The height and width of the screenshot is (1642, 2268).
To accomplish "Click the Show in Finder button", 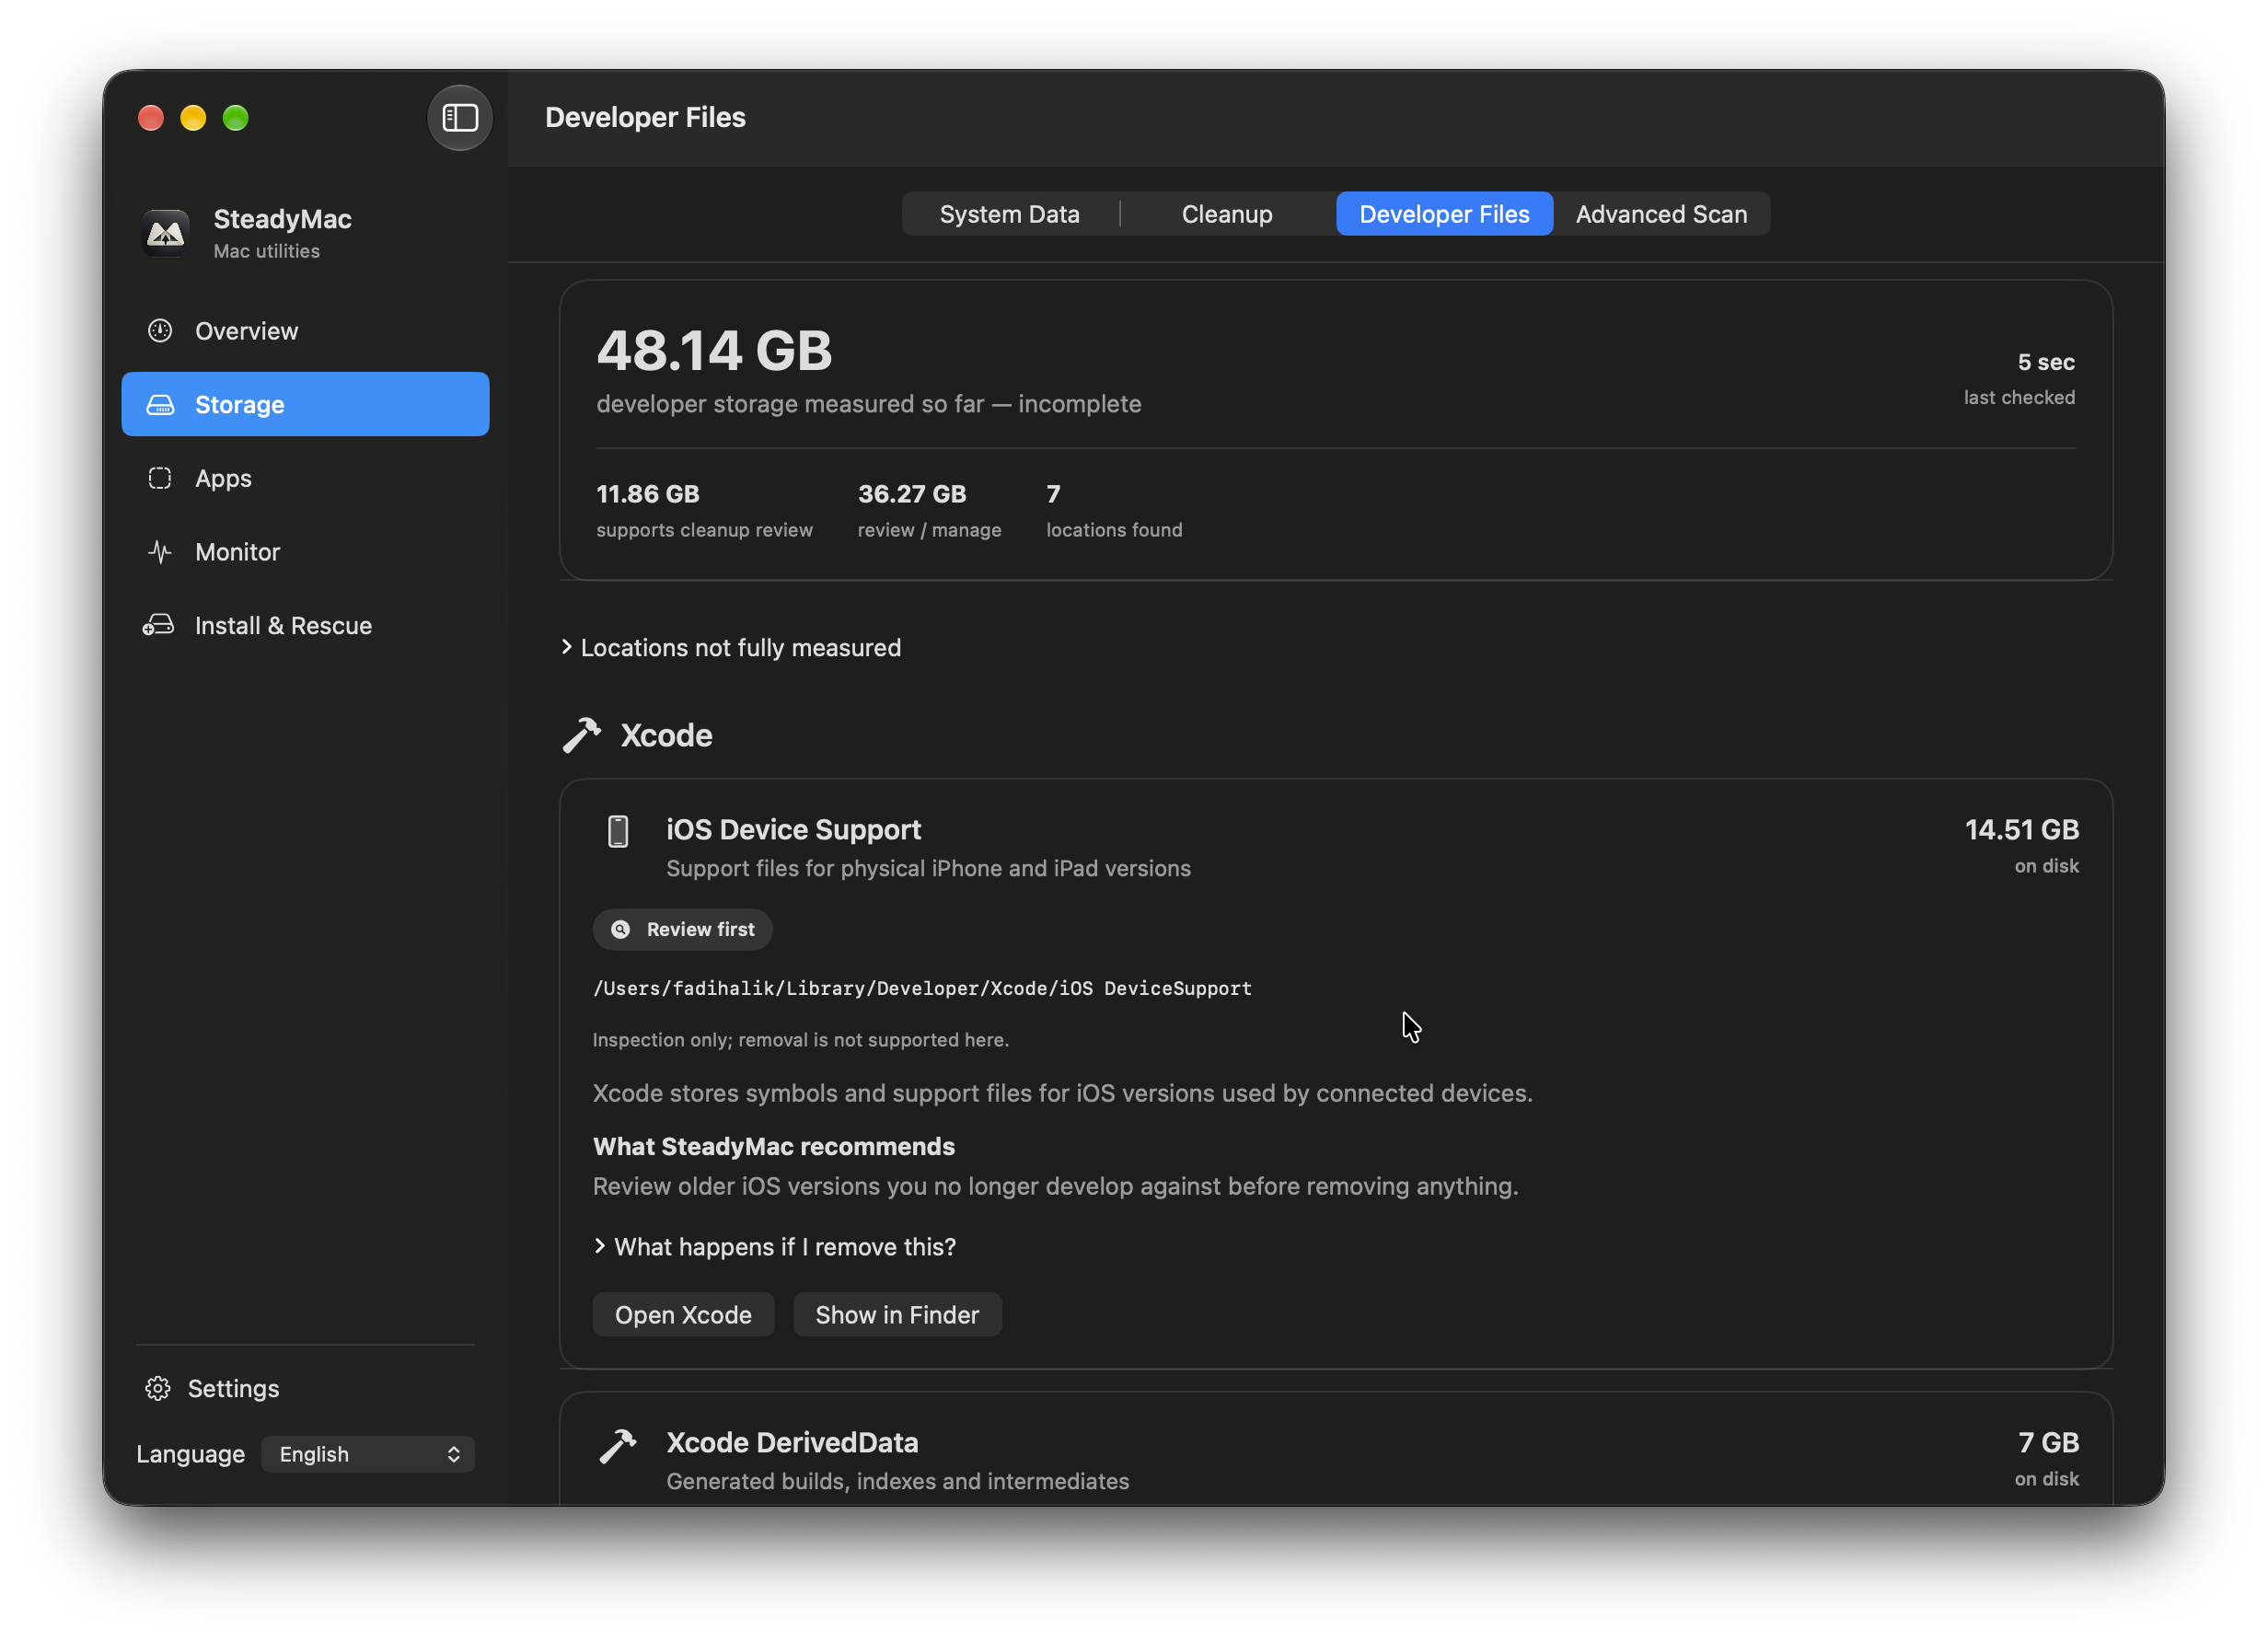I will (x=897, y=1315).
